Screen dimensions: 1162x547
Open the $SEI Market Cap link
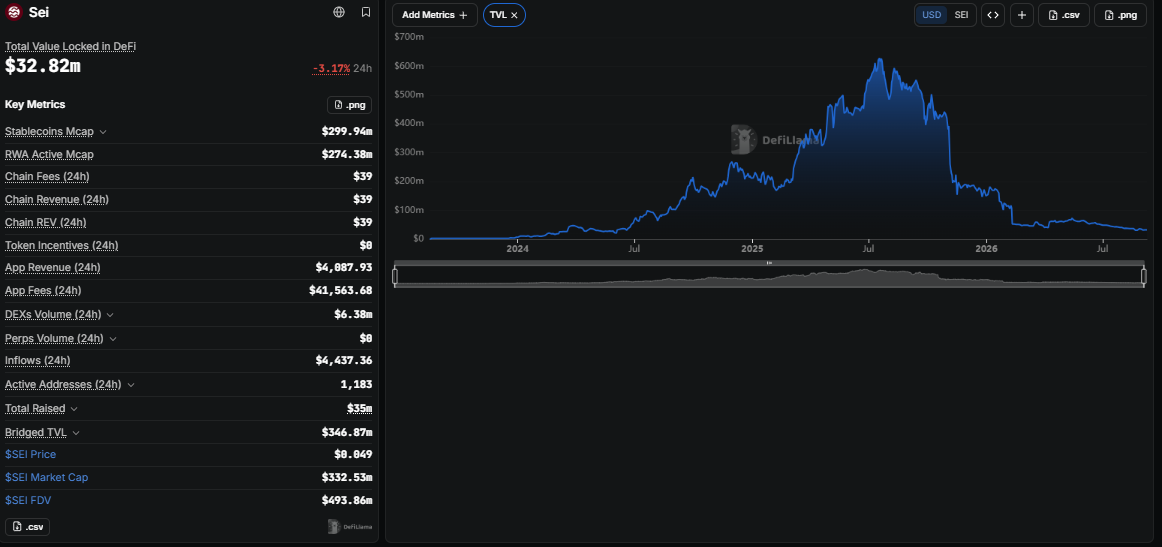coord(47,477)
